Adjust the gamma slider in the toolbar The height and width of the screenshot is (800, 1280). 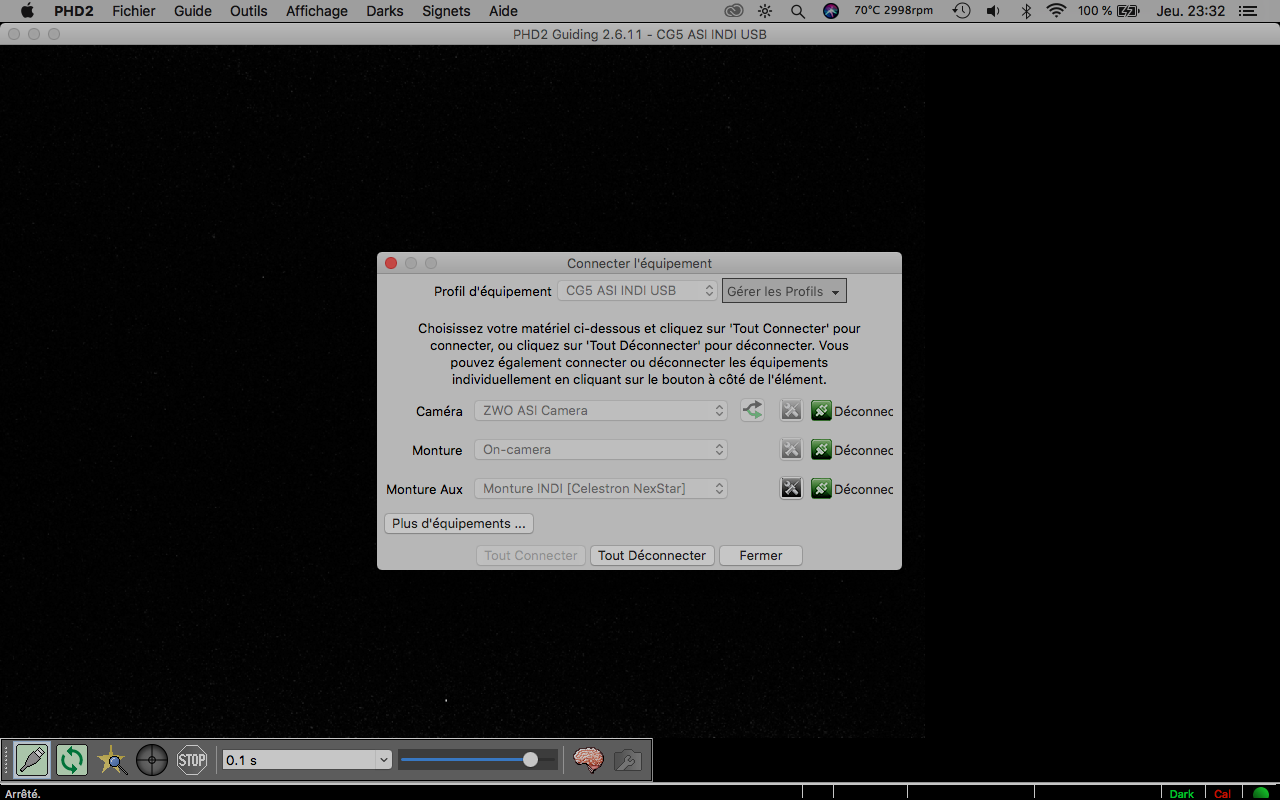478,759
